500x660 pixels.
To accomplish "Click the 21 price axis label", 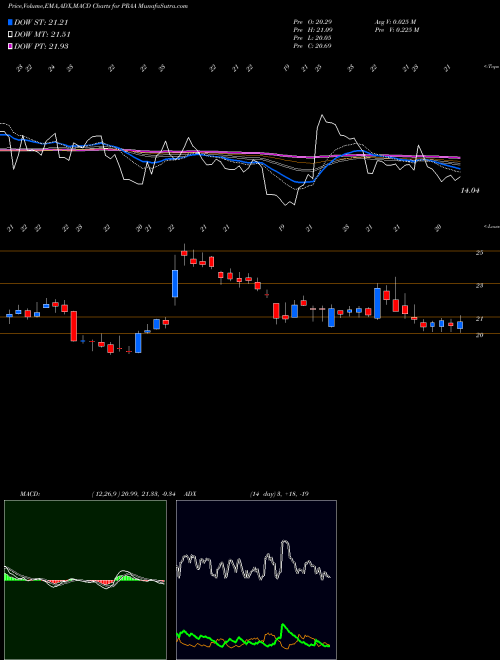I will 479,319.
